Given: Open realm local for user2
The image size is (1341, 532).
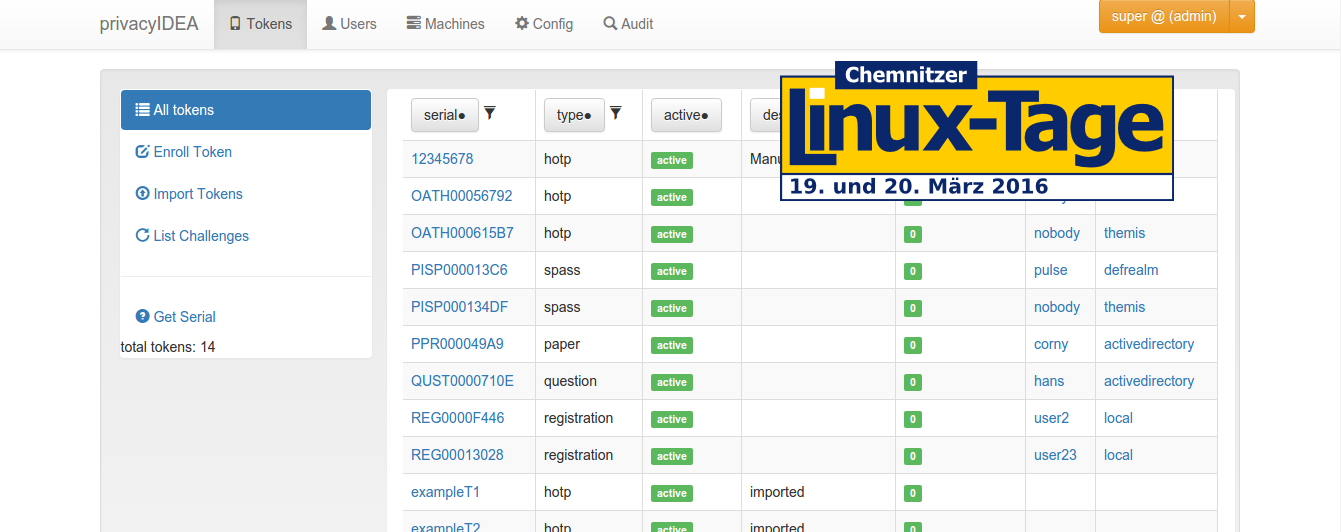Looking at the screenshot, I should 1118,418.
